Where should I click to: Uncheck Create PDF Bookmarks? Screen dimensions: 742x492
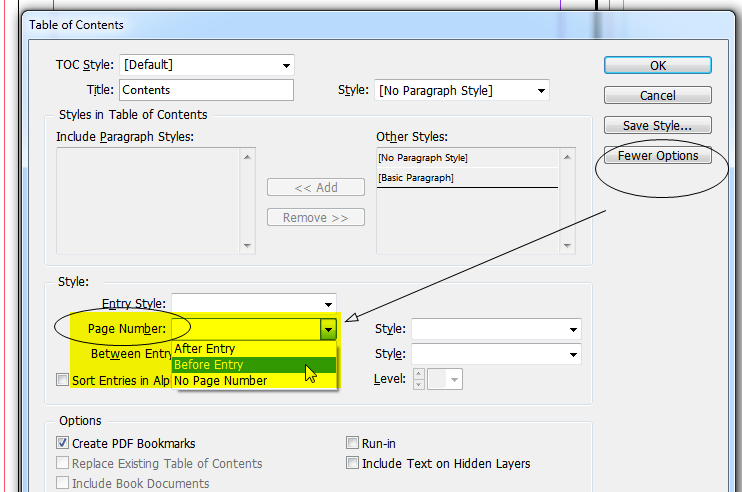[62, 443]
